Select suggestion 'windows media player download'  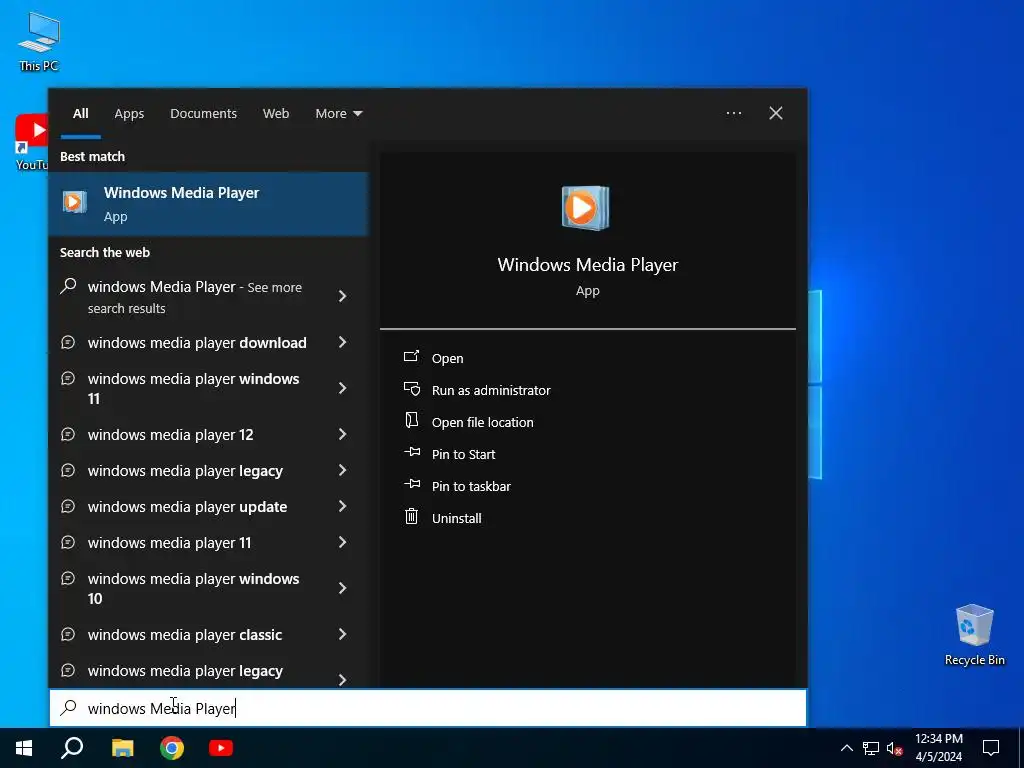coord(197,342)
